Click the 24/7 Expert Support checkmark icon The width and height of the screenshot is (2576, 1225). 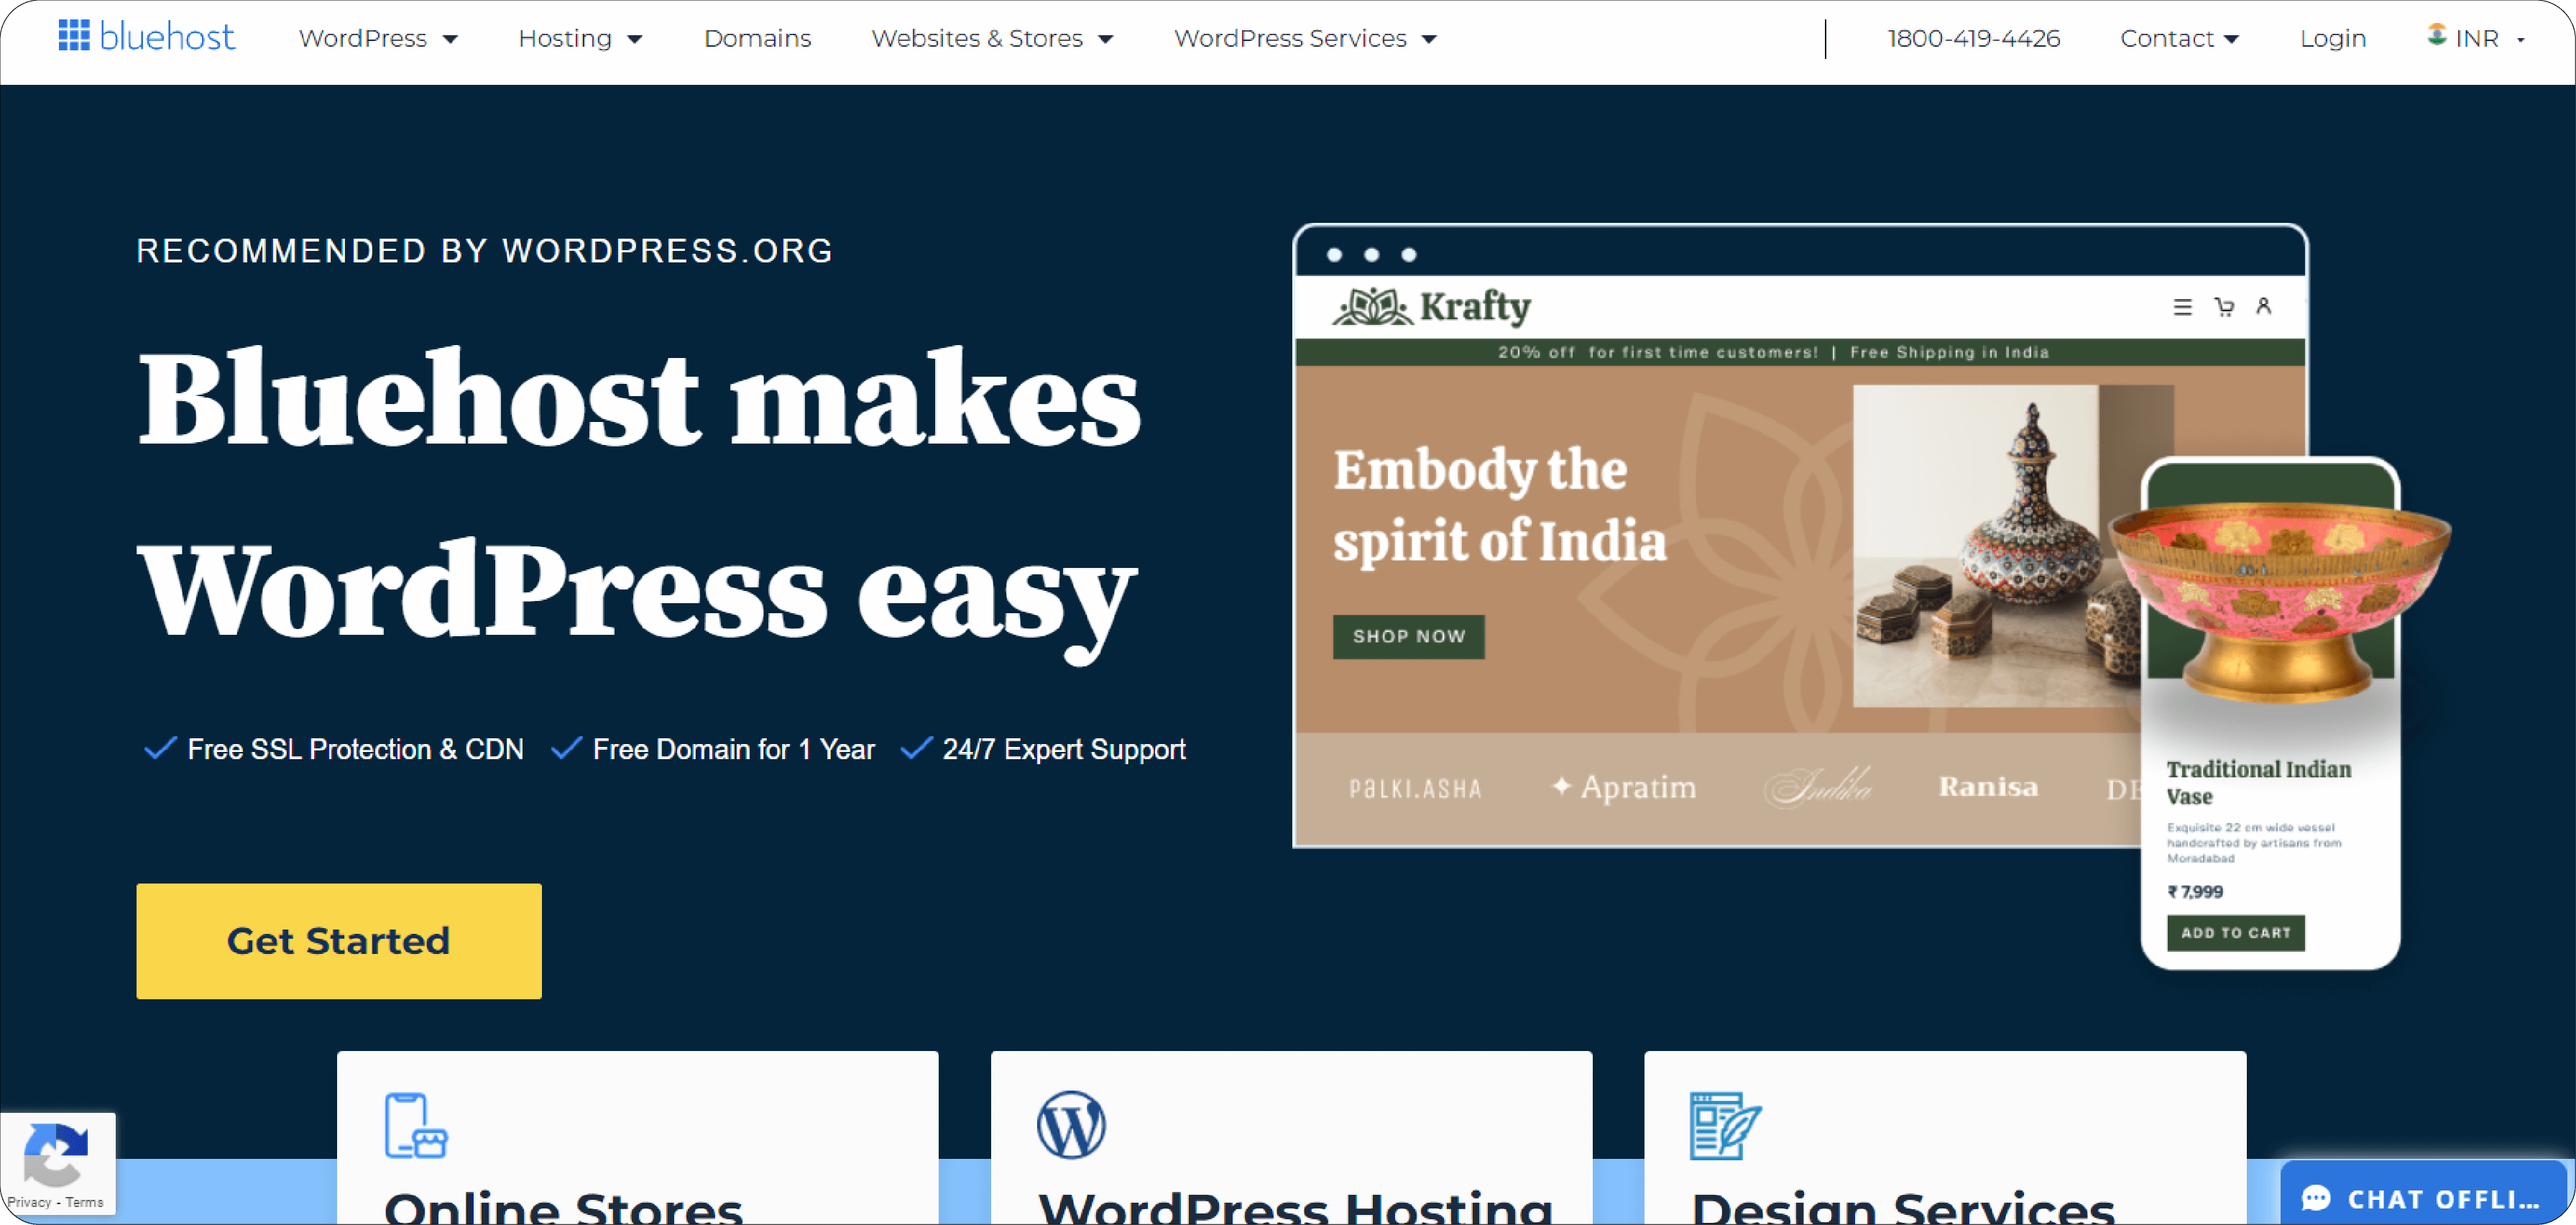[x=917, y=748]
